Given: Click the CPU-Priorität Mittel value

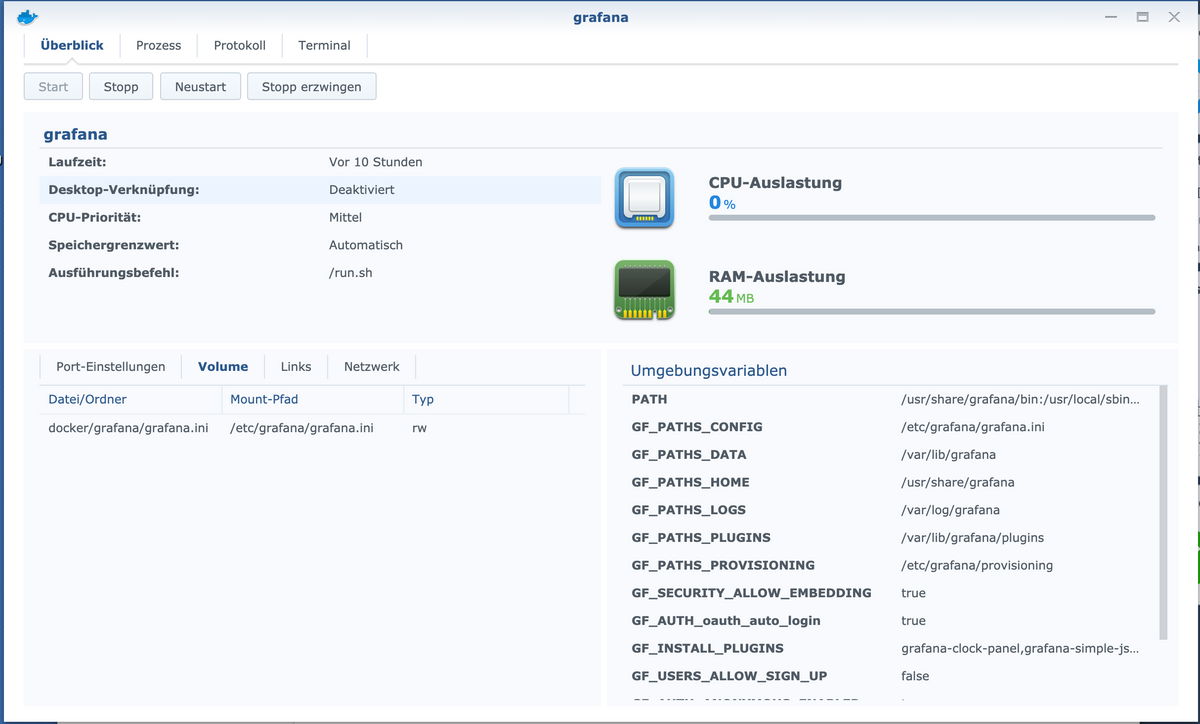Looking at the screenshot, I should [345, 217].
